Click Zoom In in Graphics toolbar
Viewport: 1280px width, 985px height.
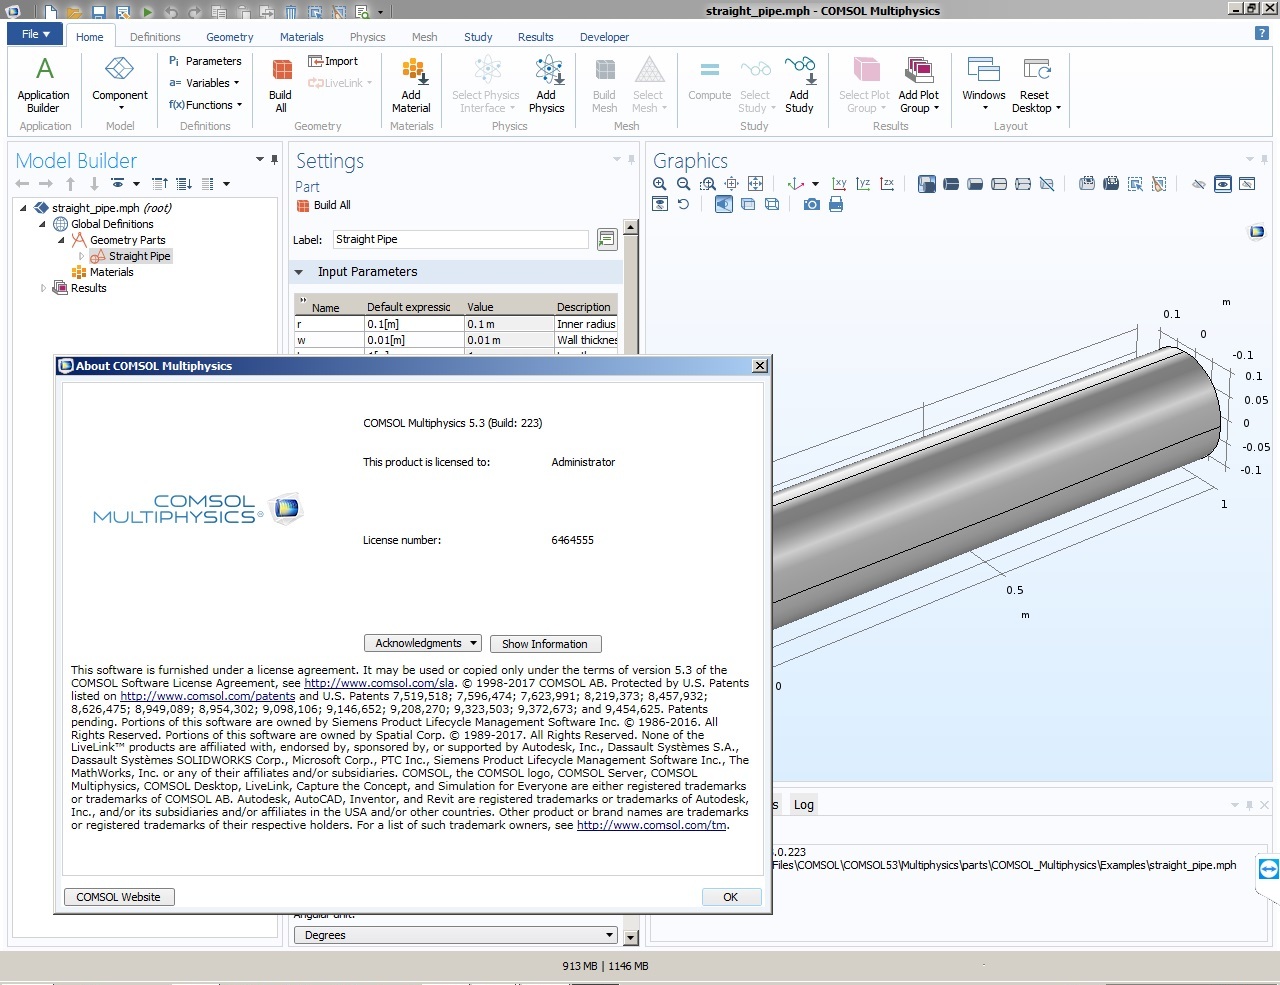(659, 184)
